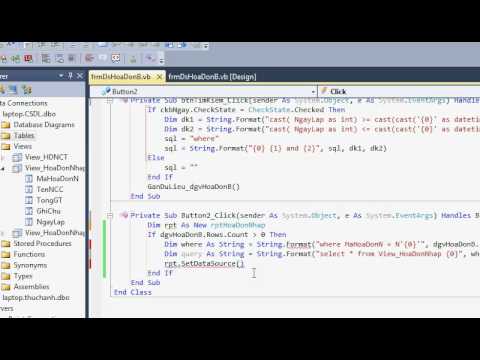The height and width of the screenshot is (360, 480).
Task: Click the End Class line in the editor
Action: pyautogui.click(x=133, y=292)
